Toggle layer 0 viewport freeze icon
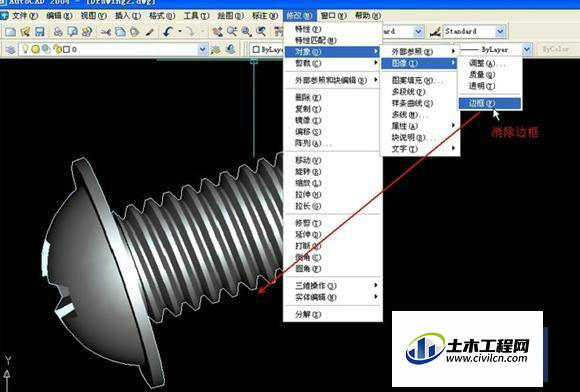This screenshot has height=392, width=580. [x=46, y=49]
